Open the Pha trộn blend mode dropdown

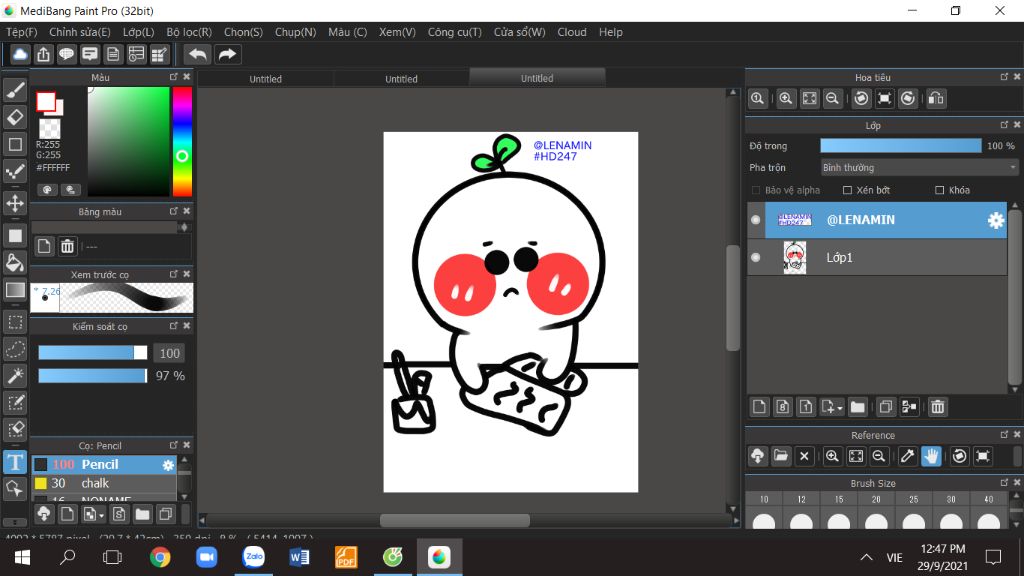(x=919, y=168)
